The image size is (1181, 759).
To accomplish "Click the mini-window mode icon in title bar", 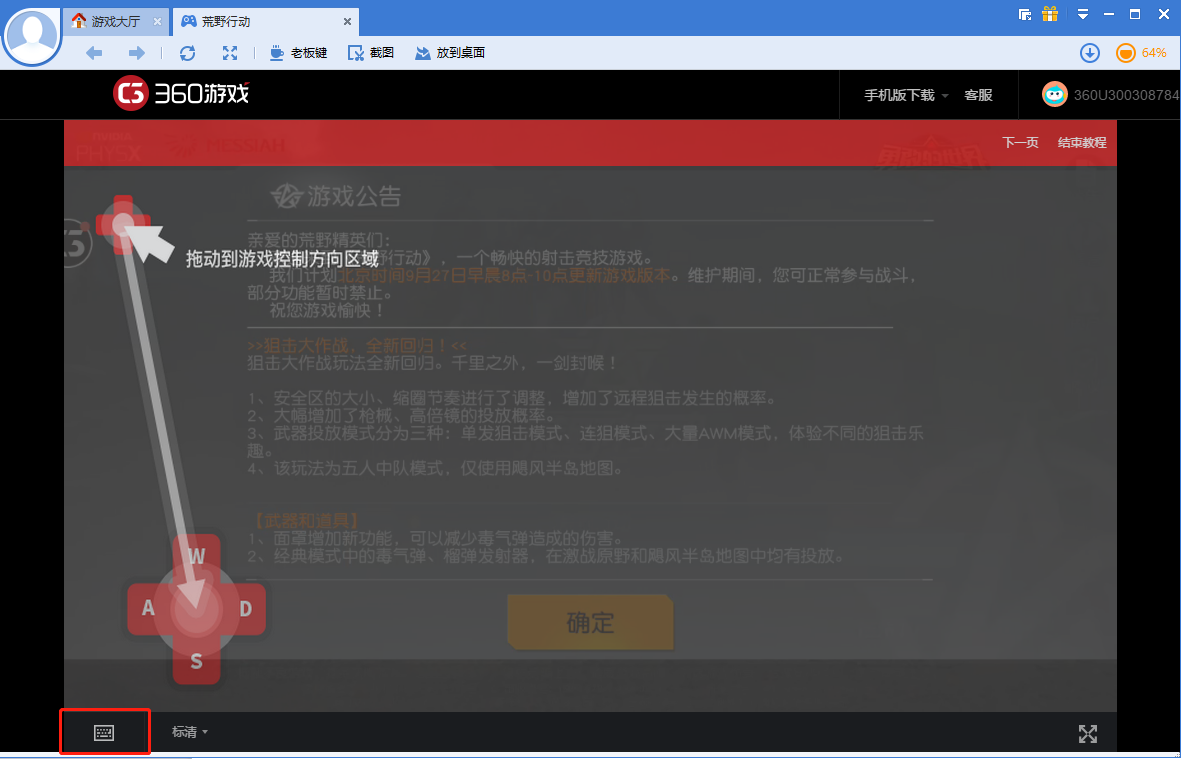I will (1024, 14).
